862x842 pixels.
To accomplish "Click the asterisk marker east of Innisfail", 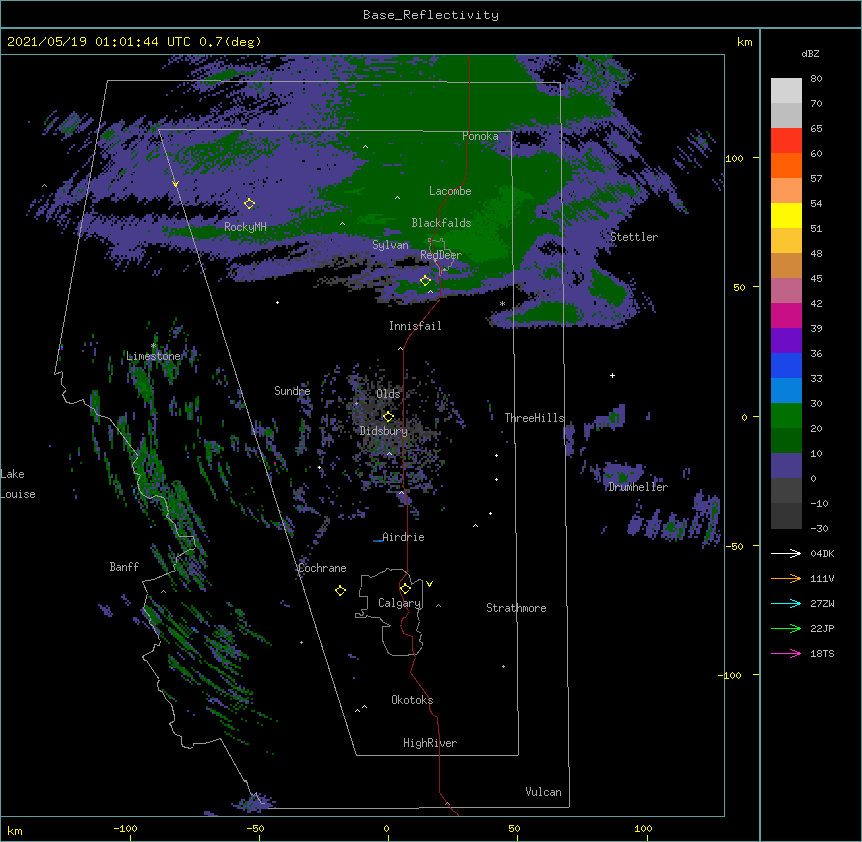I will pyautogui.click(x=502, y=303).
